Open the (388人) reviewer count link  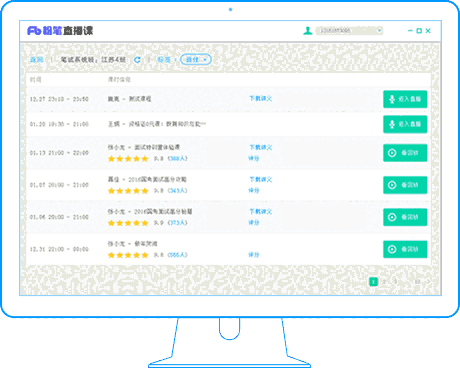[x=177, y=158]
